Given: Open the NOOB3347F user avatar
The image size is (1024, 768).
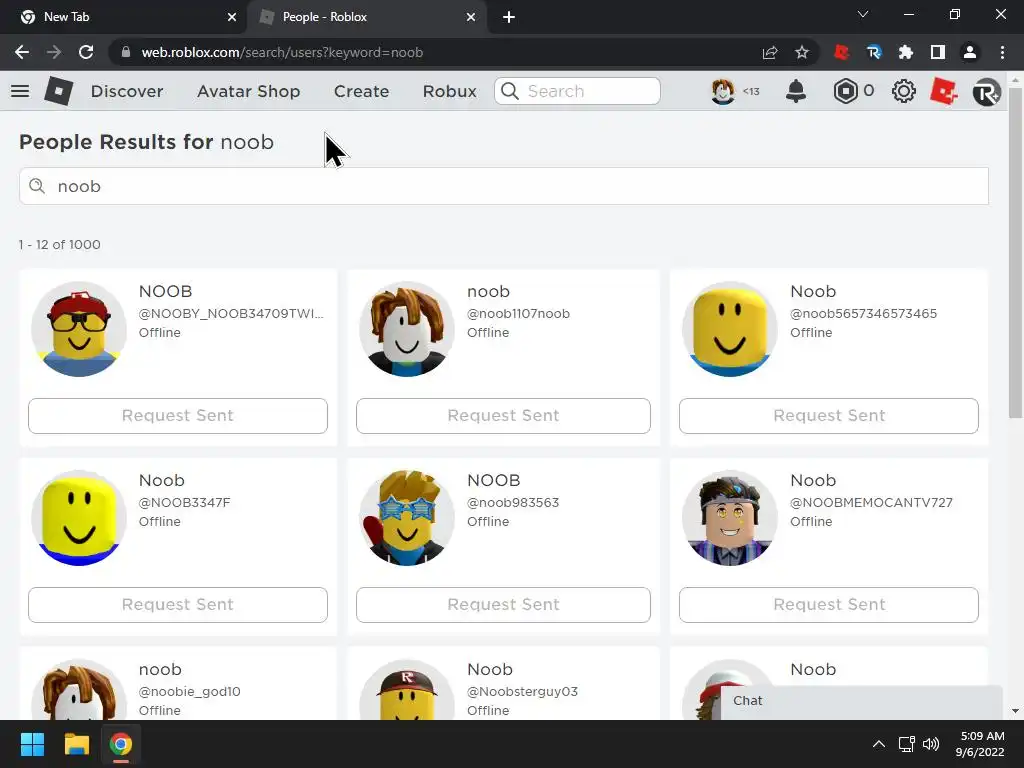Looking at the screenshot, I should click(x=79, y=518).
